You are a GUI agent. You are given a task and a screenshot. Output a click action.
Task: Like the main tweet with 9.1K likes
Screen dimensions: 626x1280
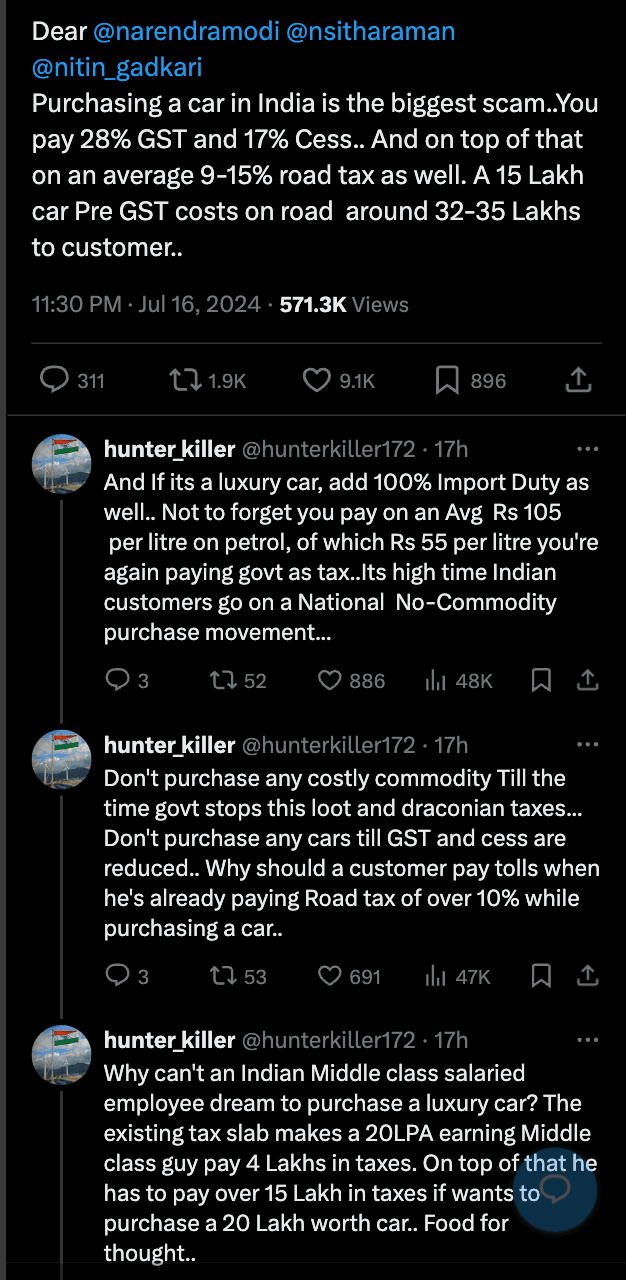pyautogui.click(x=316, y=380)
